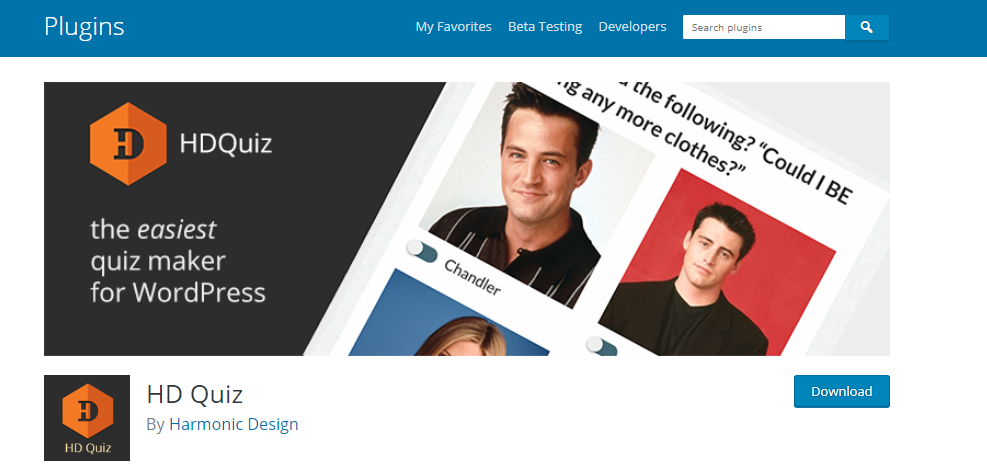Open Developers menu item
This screenshot has height=468, width=987.
(632, 27)
